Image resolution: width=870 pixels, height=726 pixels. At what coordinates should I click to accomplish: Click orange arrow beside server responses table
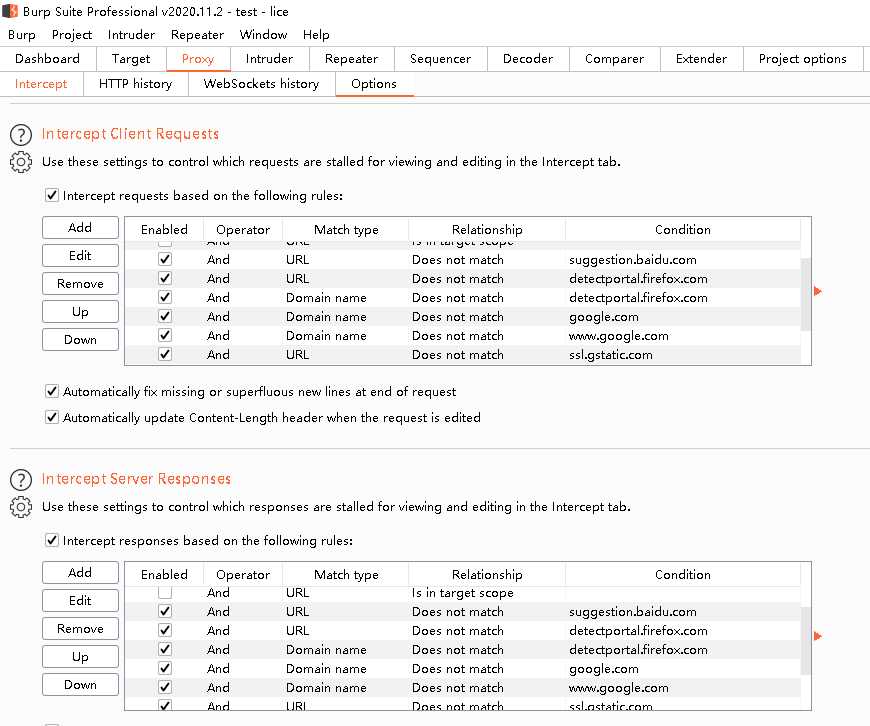click(x=817, y=636)
